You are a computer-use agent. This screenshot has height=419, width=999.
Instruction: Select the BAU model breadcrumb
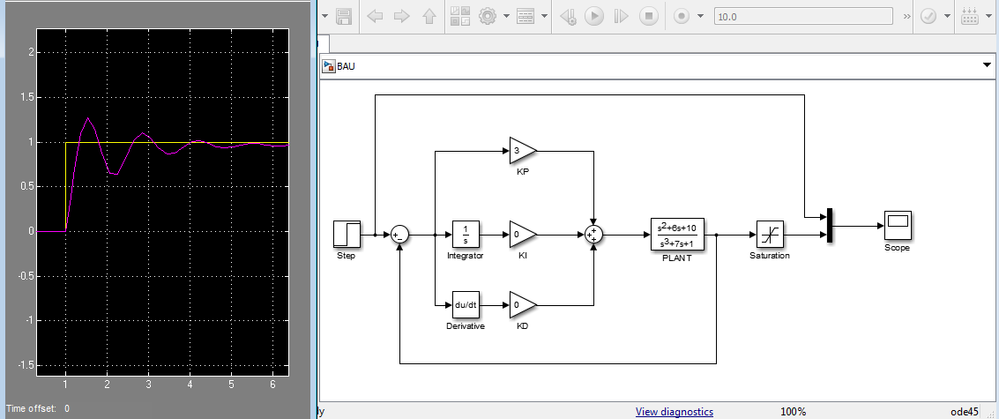[x=346, y=66]
